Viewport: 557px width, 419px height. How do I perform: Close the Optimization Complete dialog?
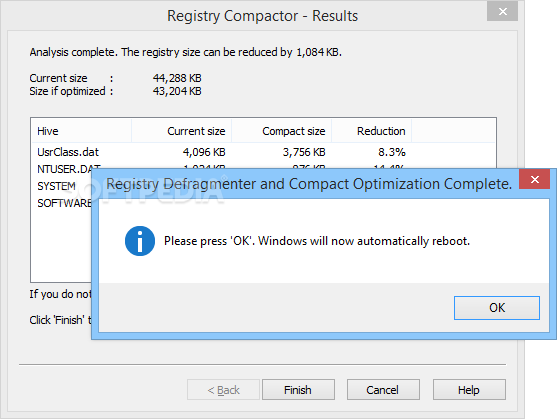click(534, 180)
